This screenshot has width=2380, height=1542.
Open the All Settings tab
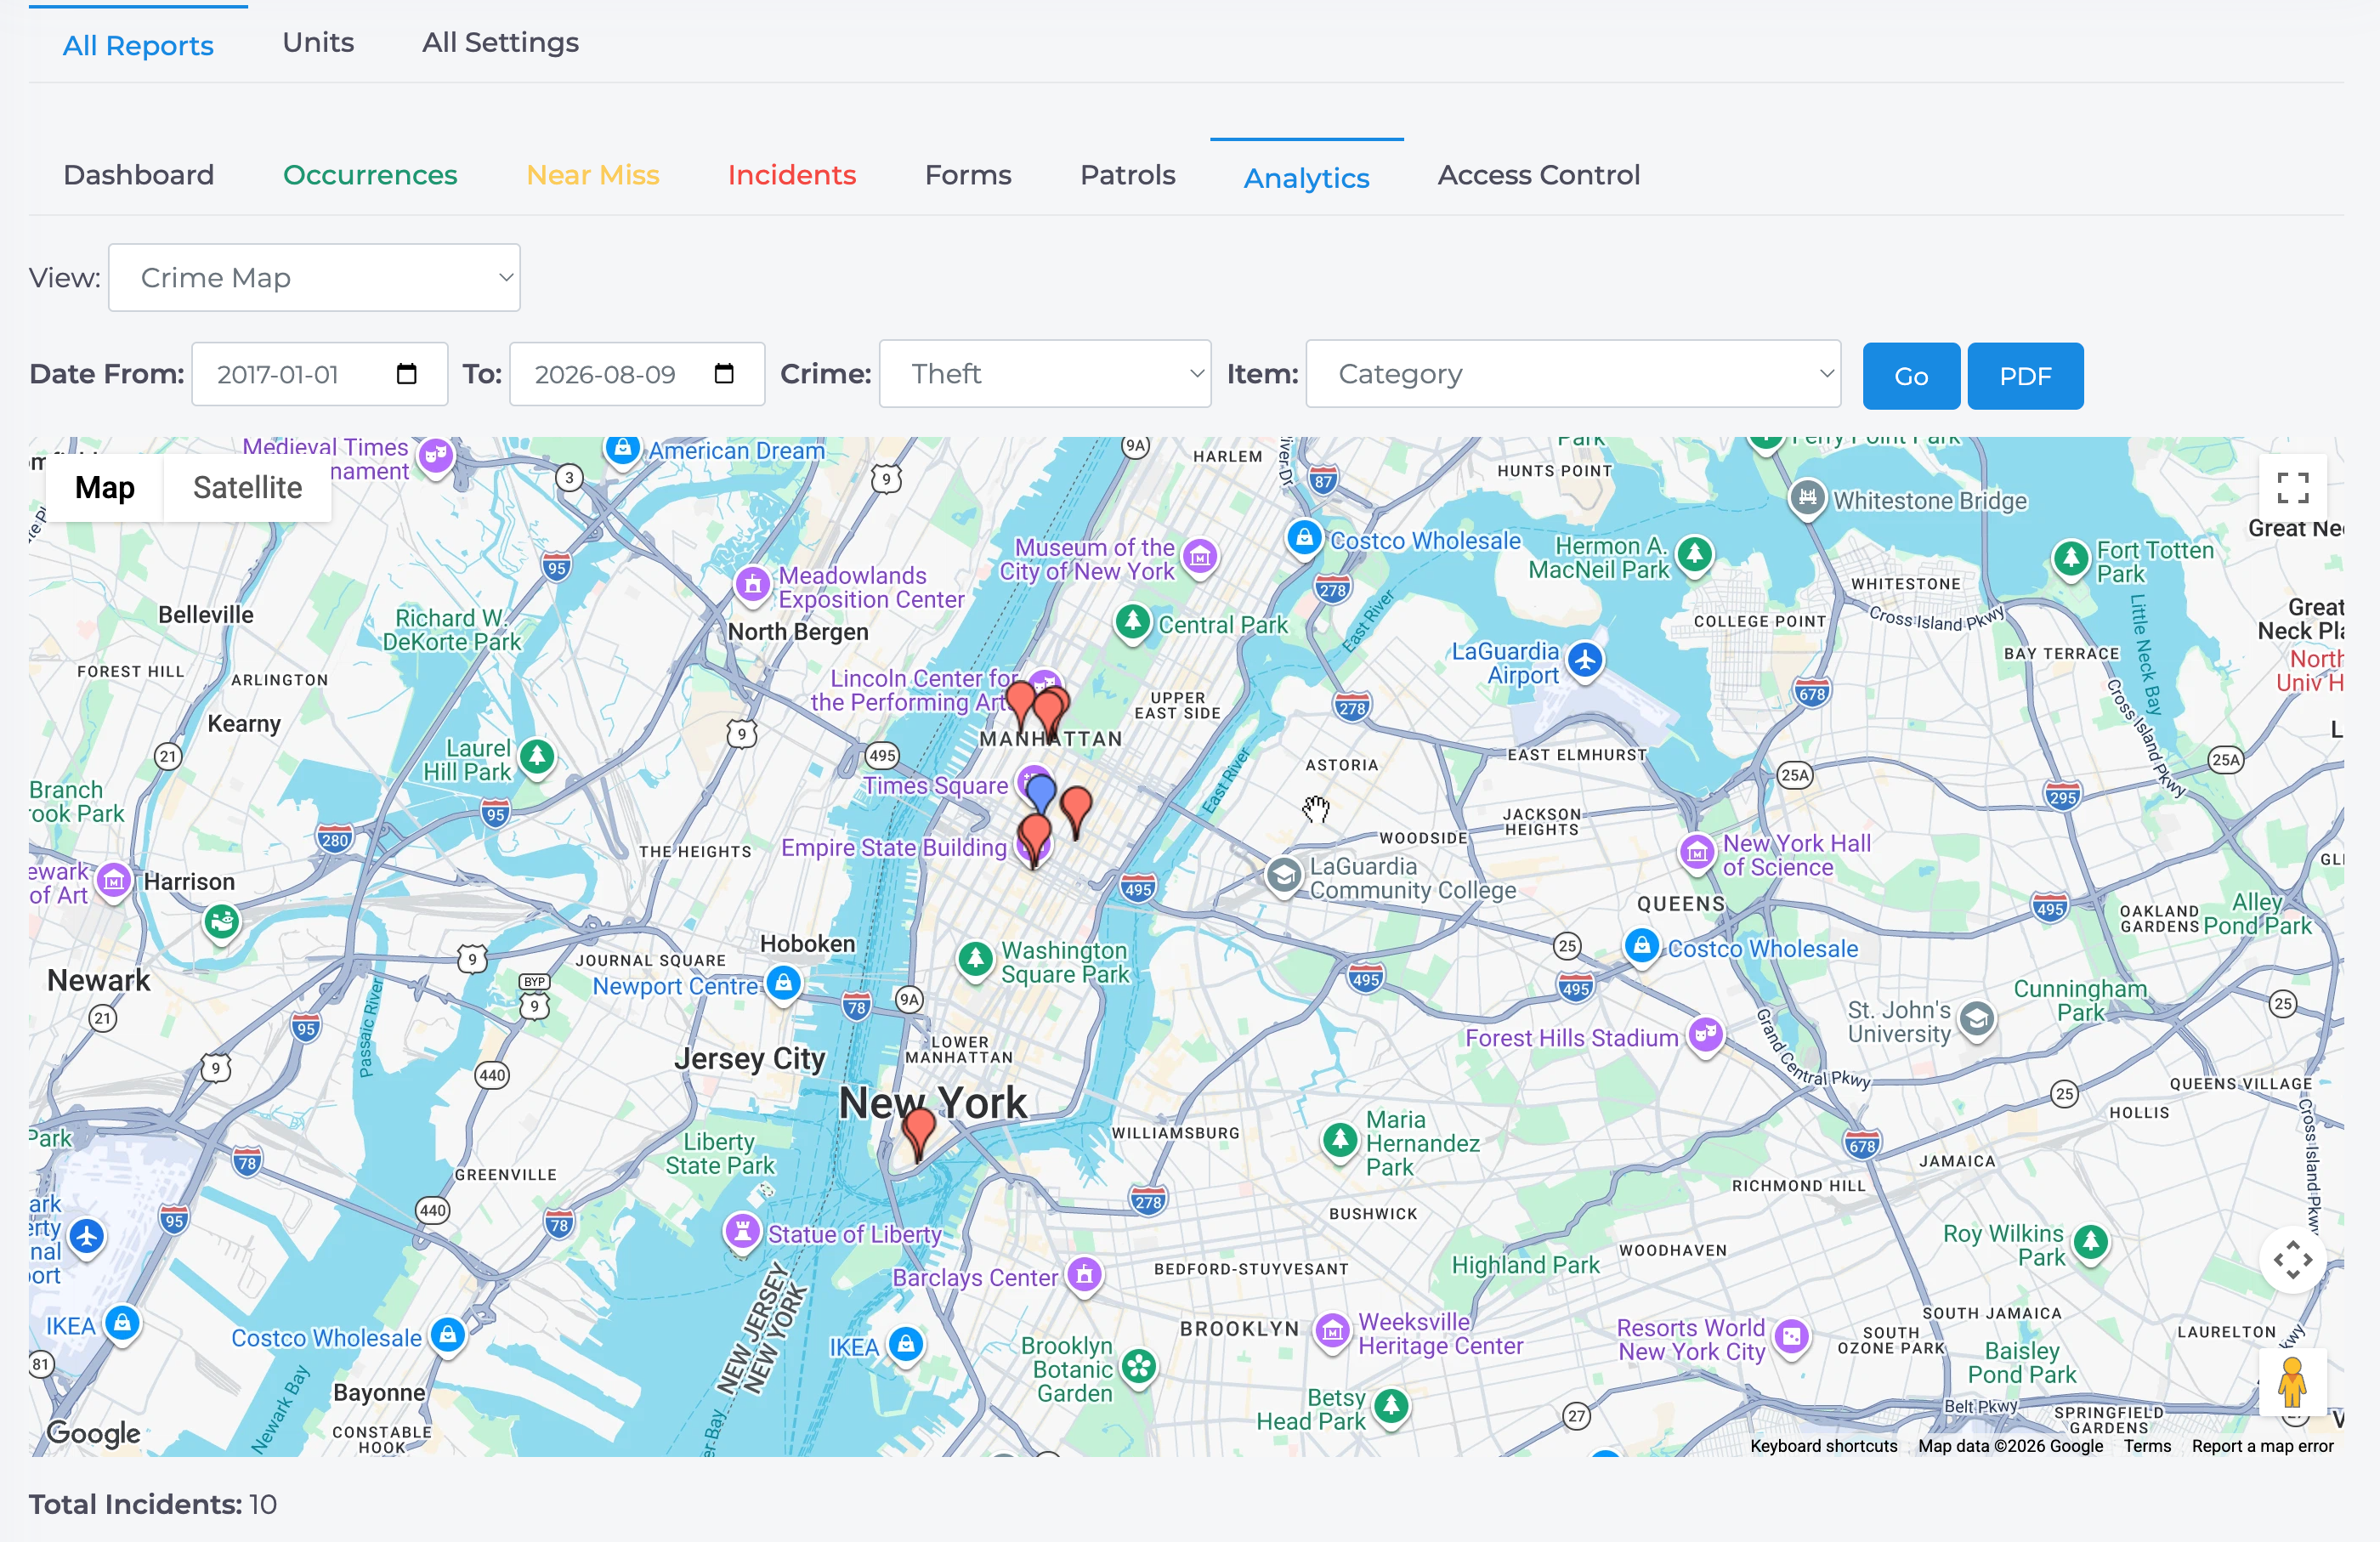point(500,42)
